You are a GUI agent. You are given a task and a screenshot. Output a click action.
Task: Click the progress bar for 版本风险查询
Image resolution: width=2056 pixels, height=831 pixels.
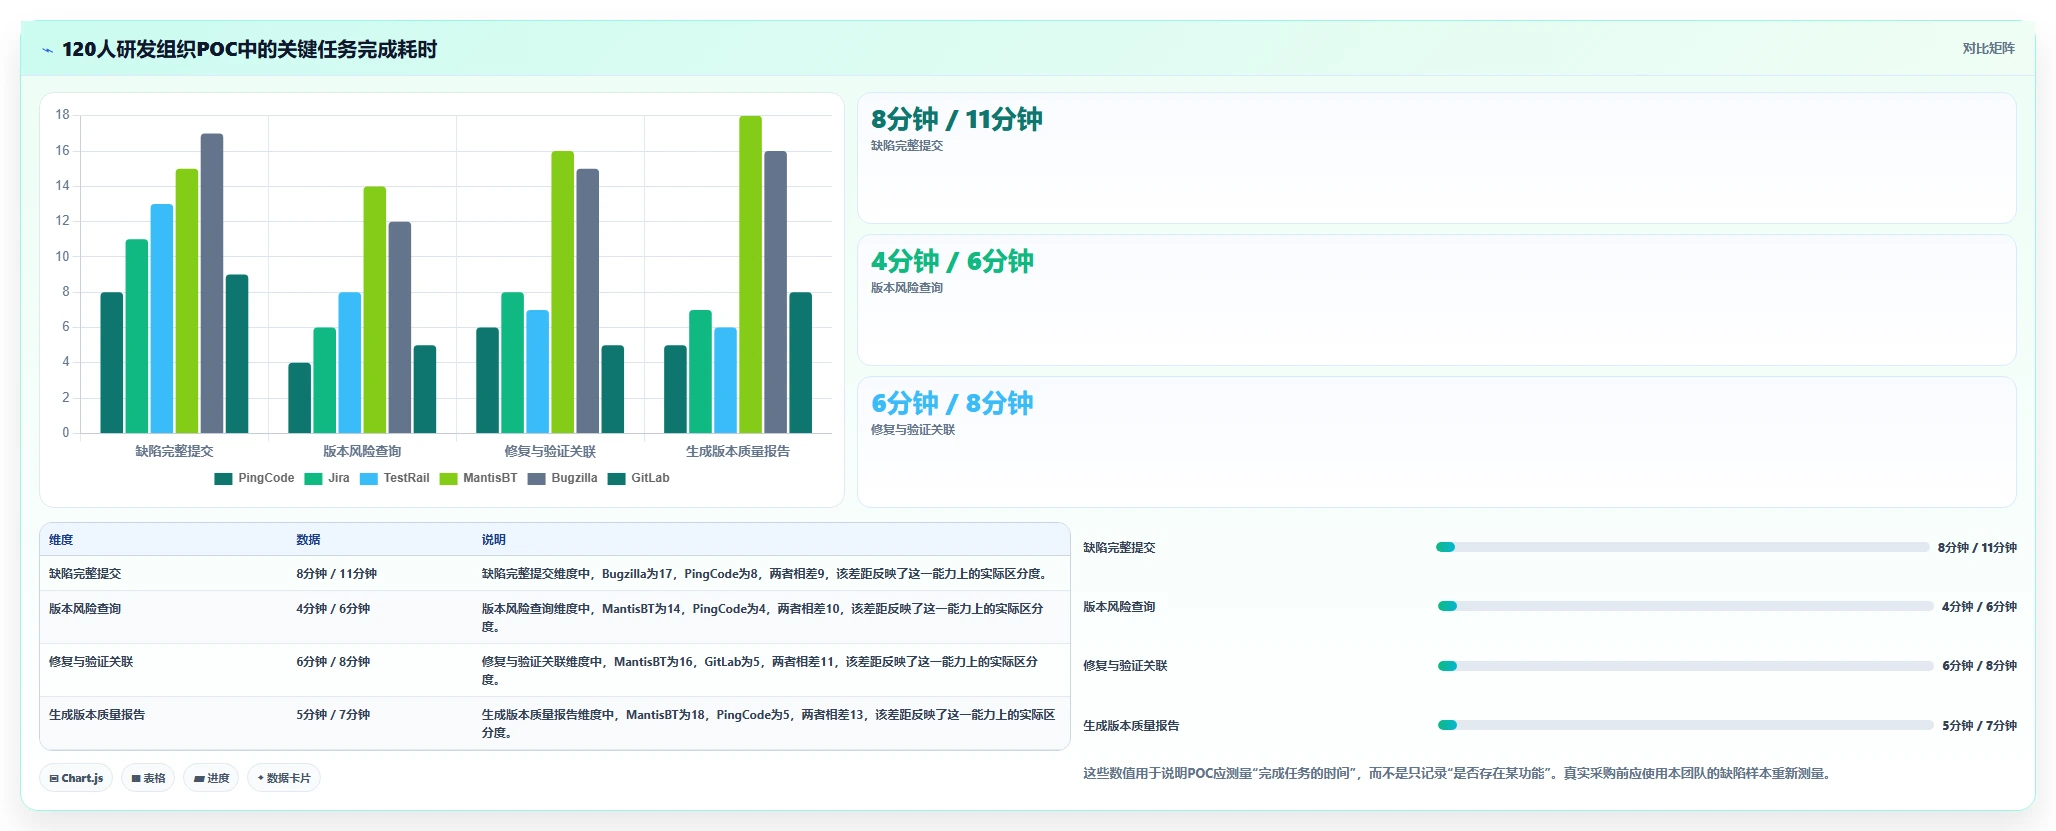(x=1685, y=606)
